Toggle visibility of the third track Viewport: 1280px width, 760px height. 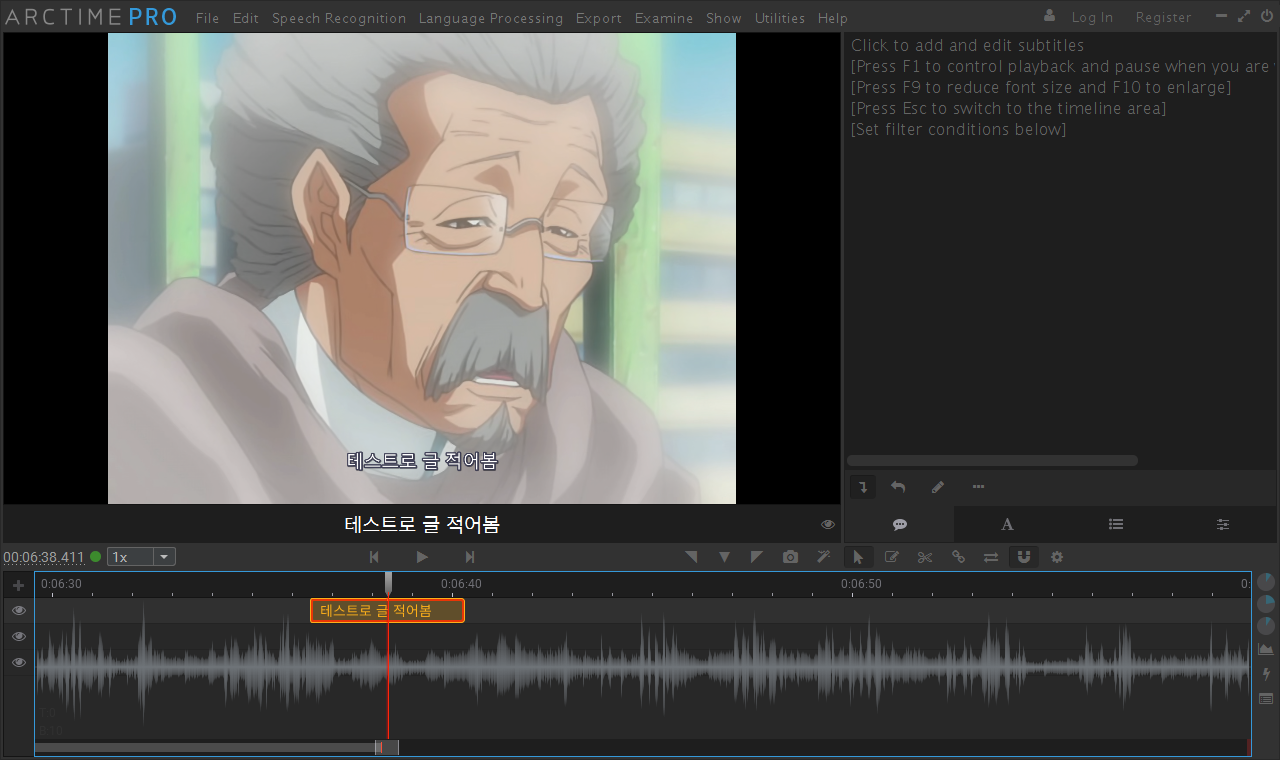click(18, 662)
